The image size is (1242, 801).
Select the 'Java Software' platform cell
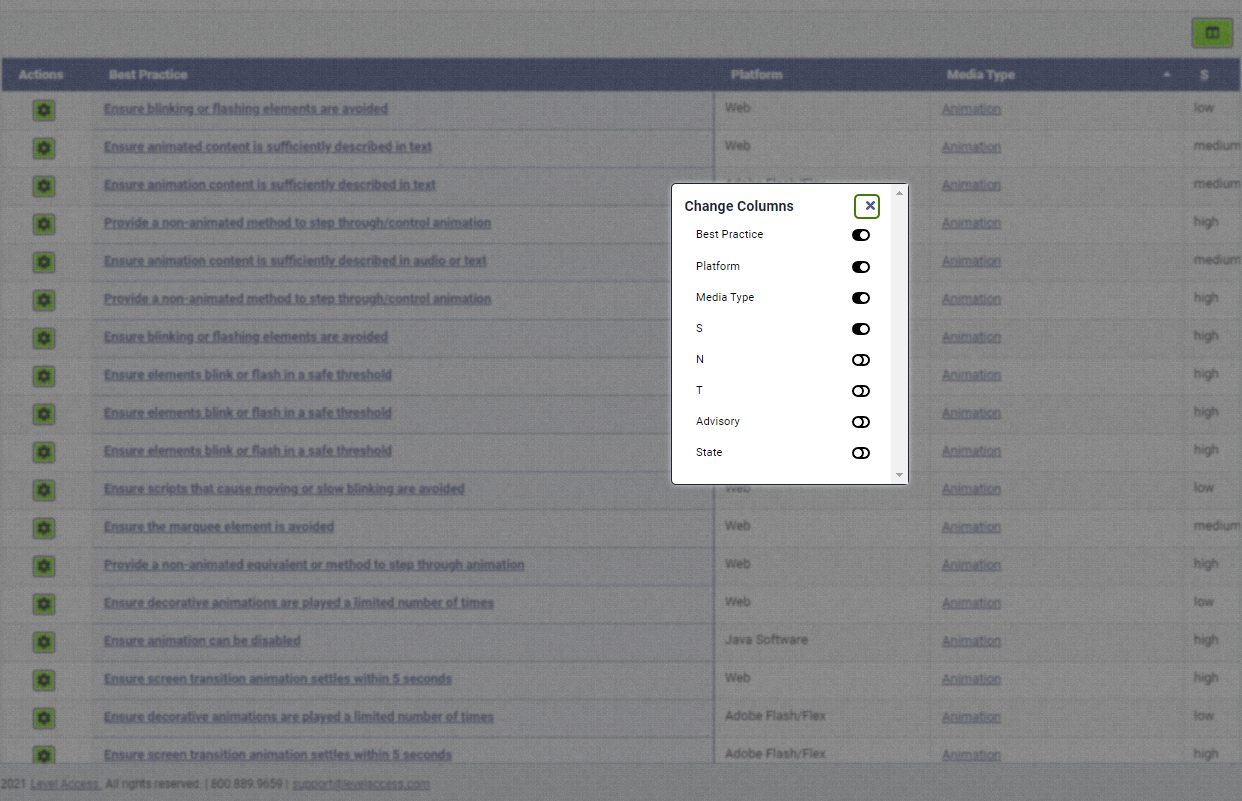point(766,640)
